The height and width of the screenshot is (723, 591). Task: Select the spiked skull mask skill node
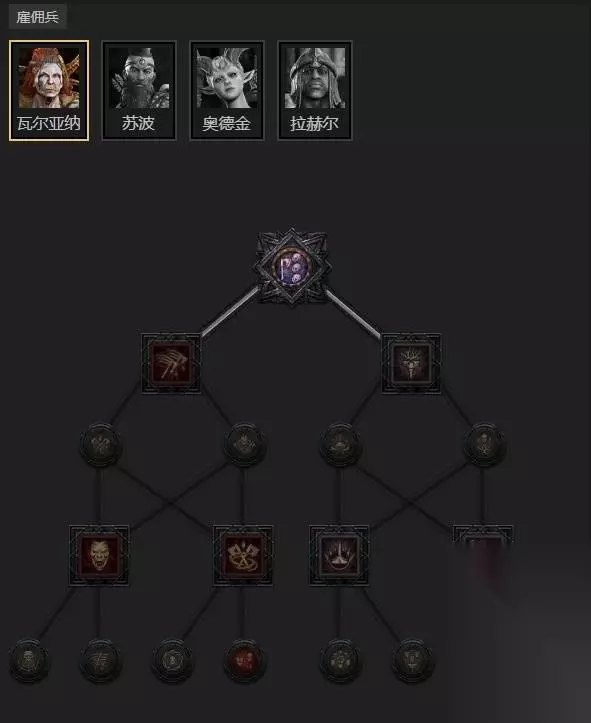(411, 363)
